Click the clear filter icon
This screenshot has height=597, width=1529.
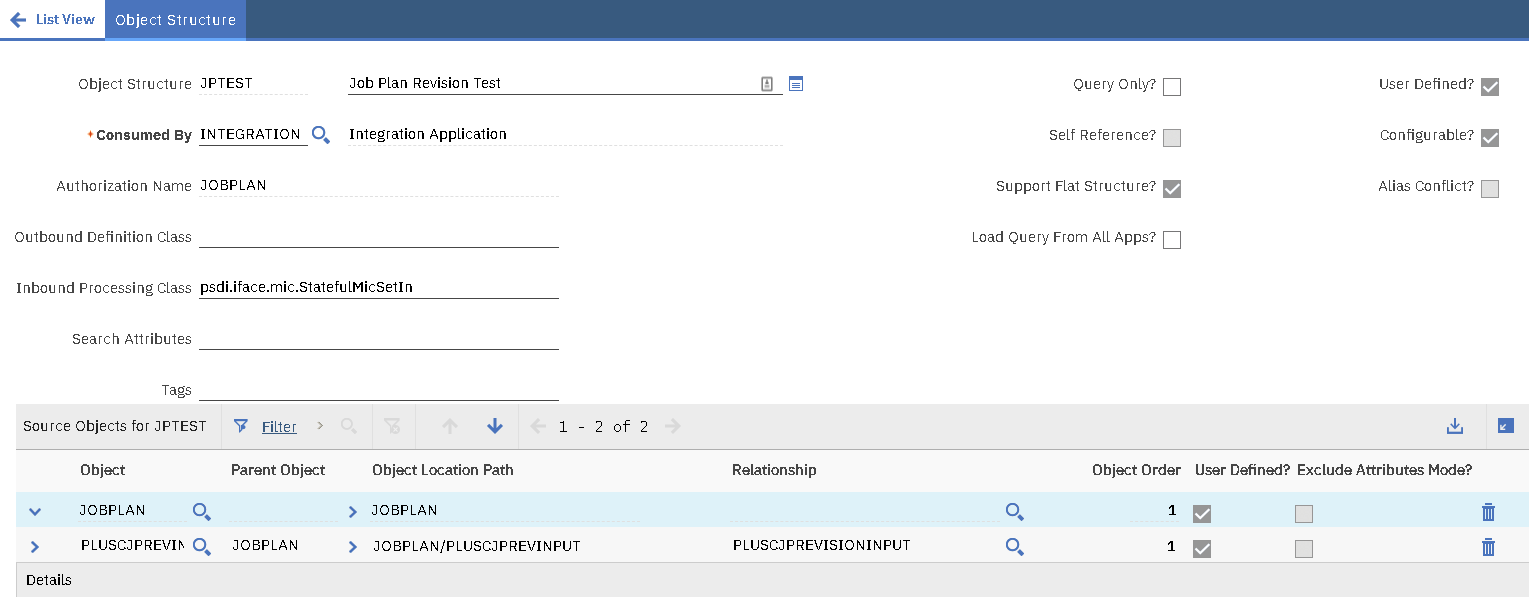point(392,426)
